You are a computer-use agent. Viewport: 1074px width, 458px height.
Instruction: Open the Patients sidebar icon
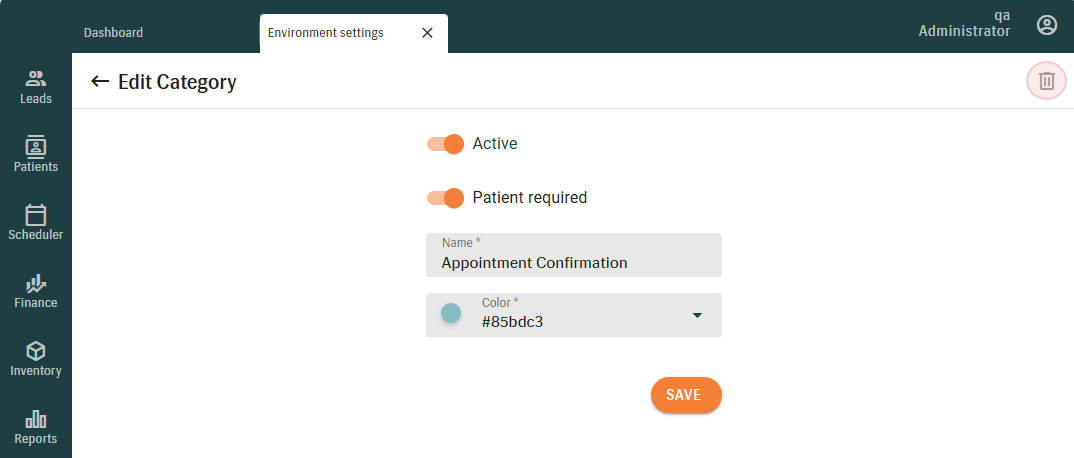click(x=36, y=147)
